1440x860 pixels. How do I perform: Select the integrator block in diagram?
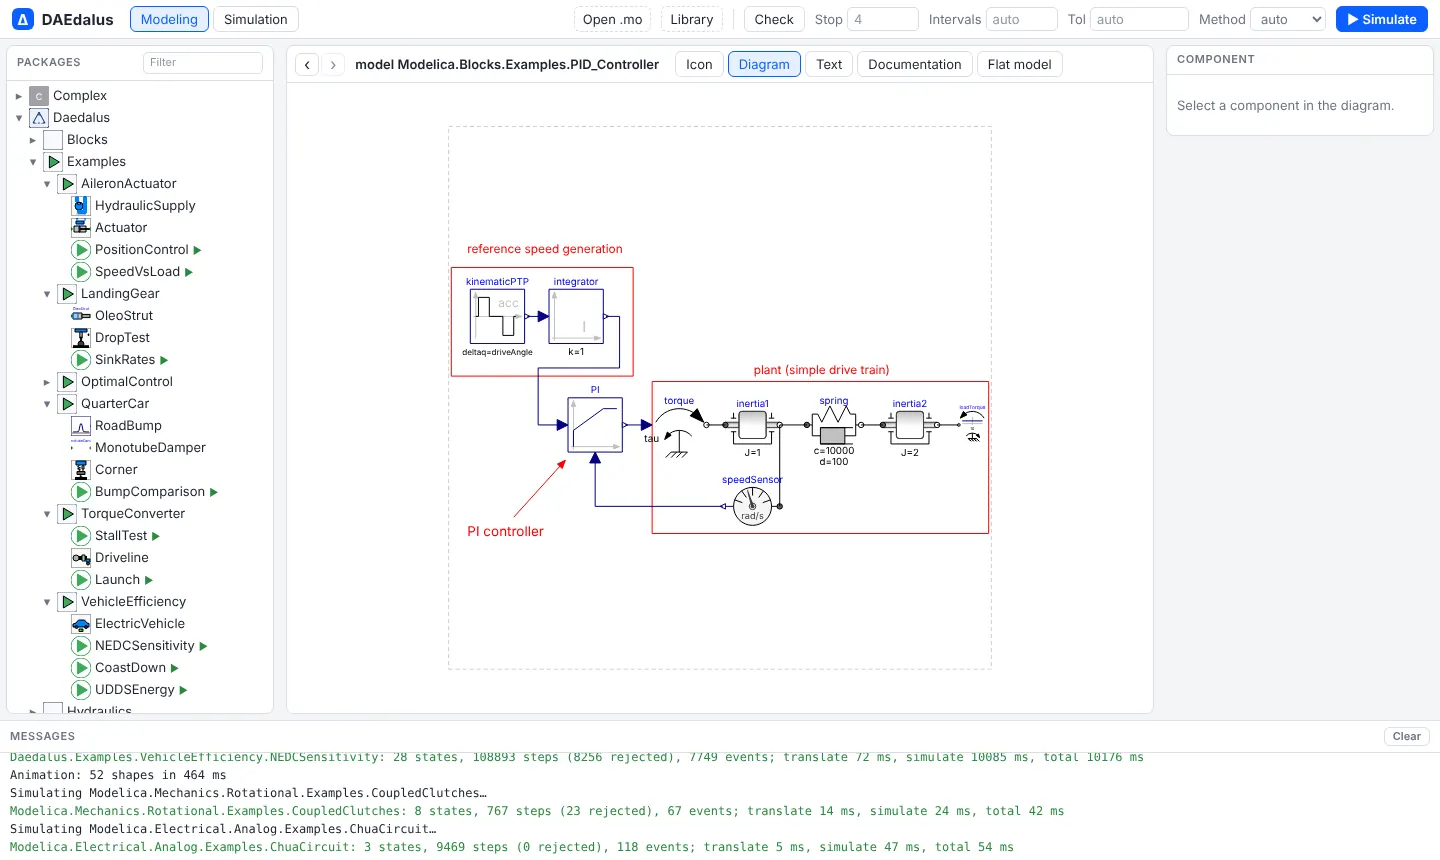[x=576, y=317]
